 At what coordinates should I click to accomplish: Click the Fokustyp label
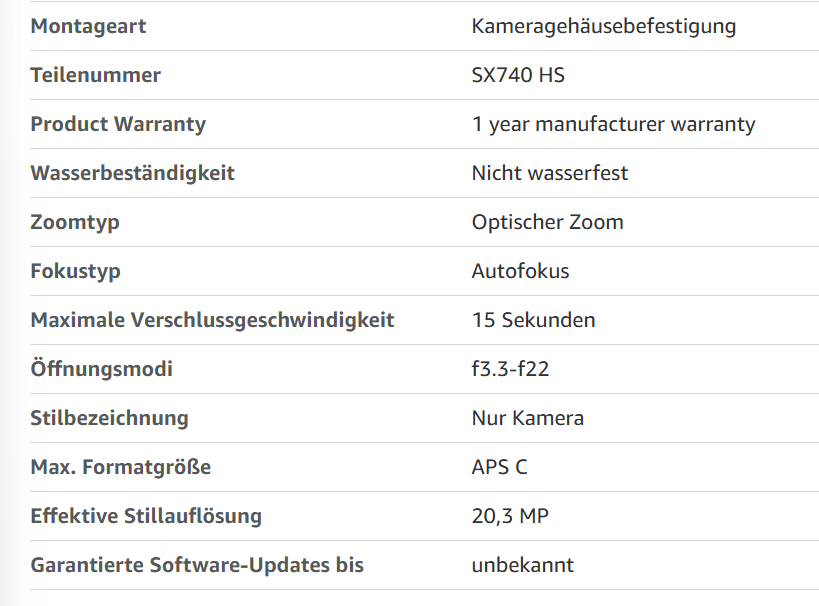click(x=75, y=272)
